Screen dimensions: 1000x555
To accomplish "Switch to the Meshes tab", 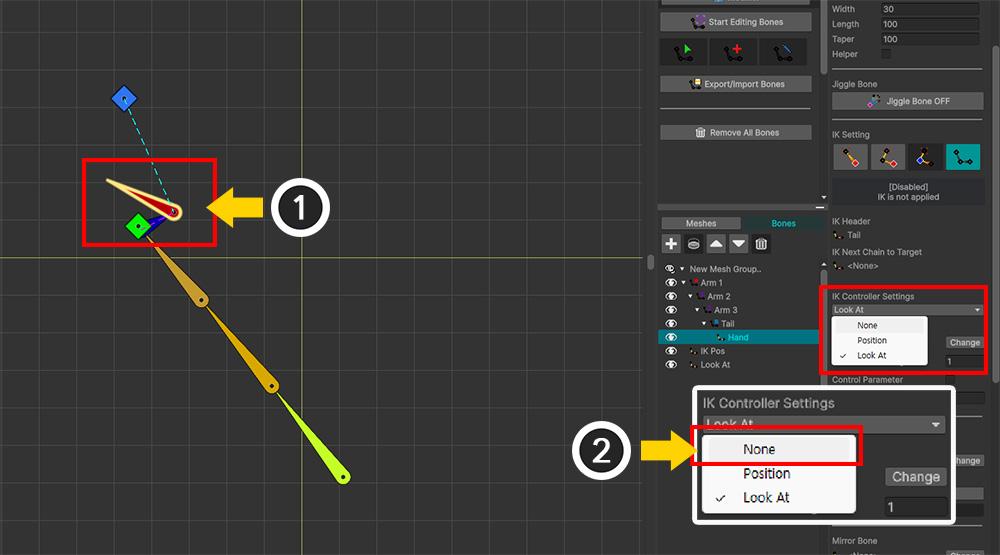I will (700, 223).
